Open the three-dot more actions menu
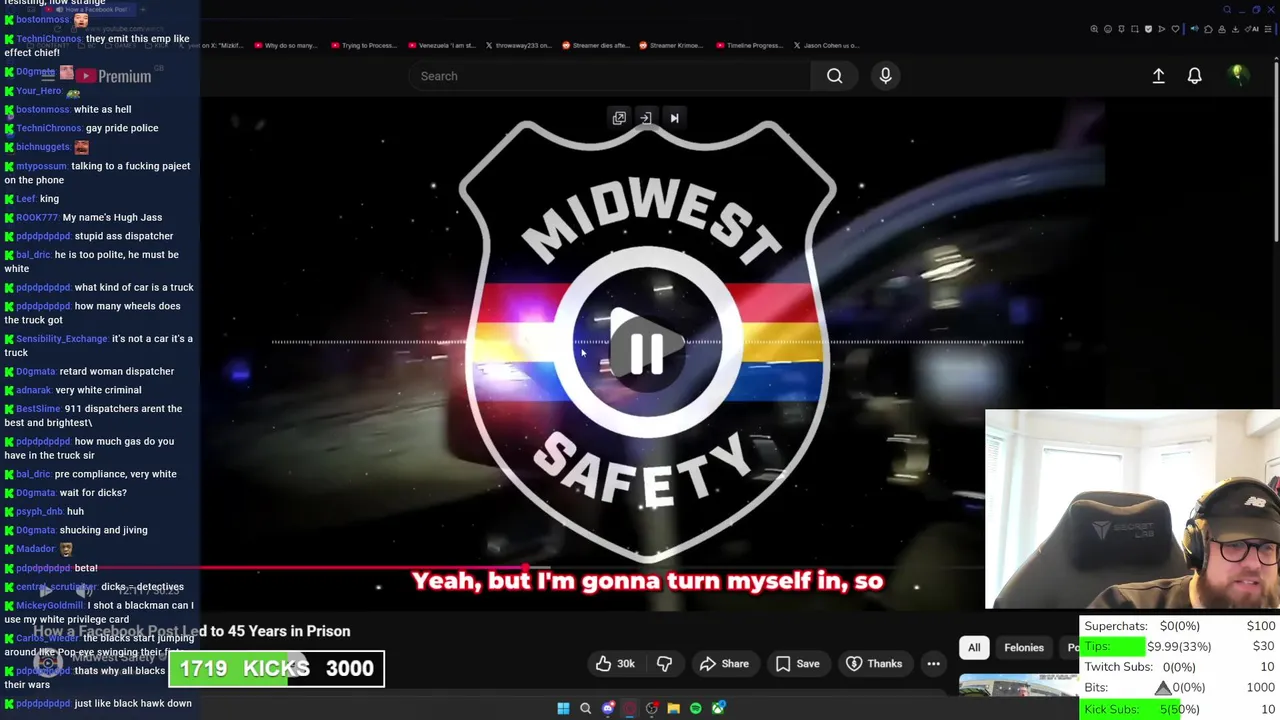 [933, 664]
